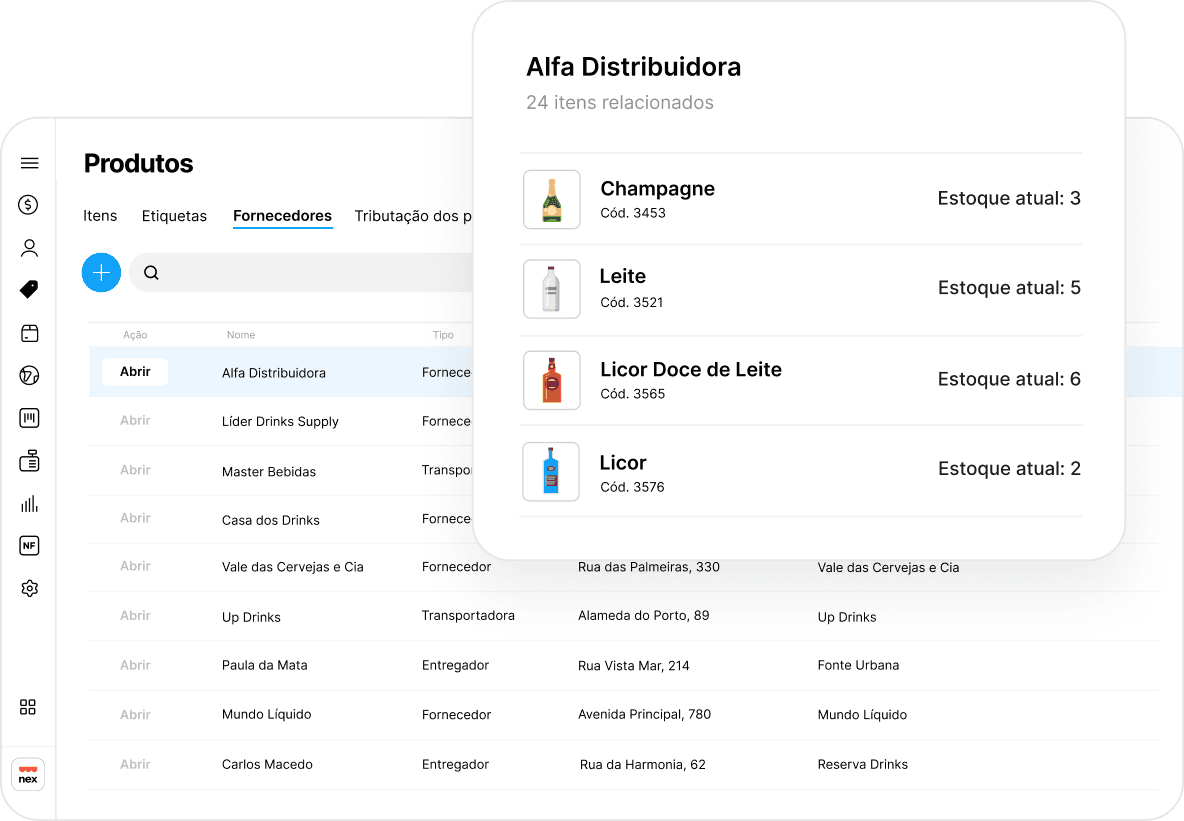Click the Champagne bottle thumbnail
Screen dimensions: 1184x821
pyautogui.click(x=552, y=199)
